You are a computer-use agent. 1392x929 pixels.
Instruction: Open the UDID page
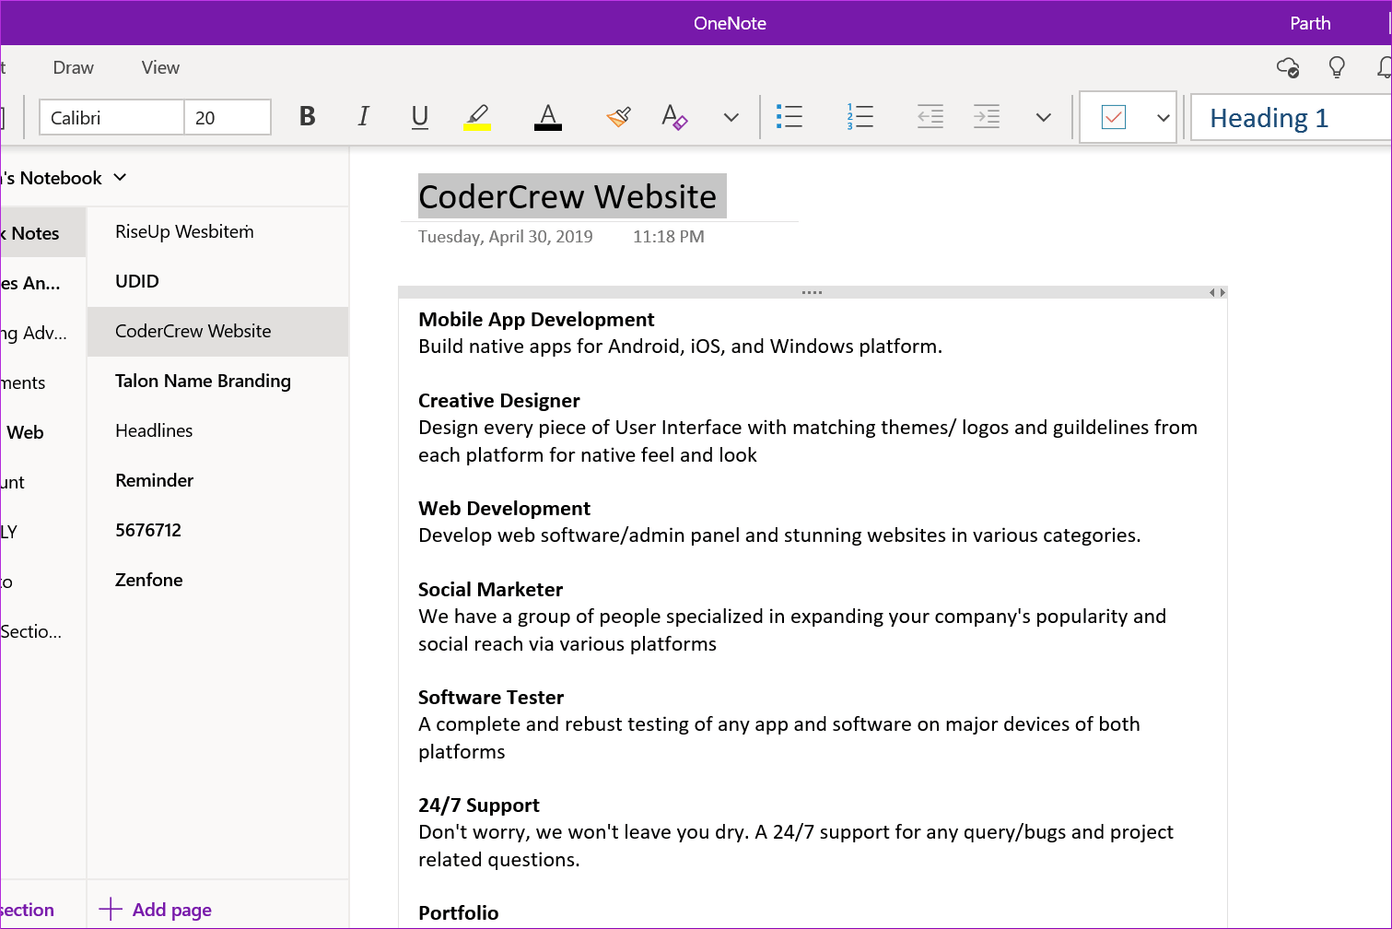pyautogui.click(x=218, y=282)
